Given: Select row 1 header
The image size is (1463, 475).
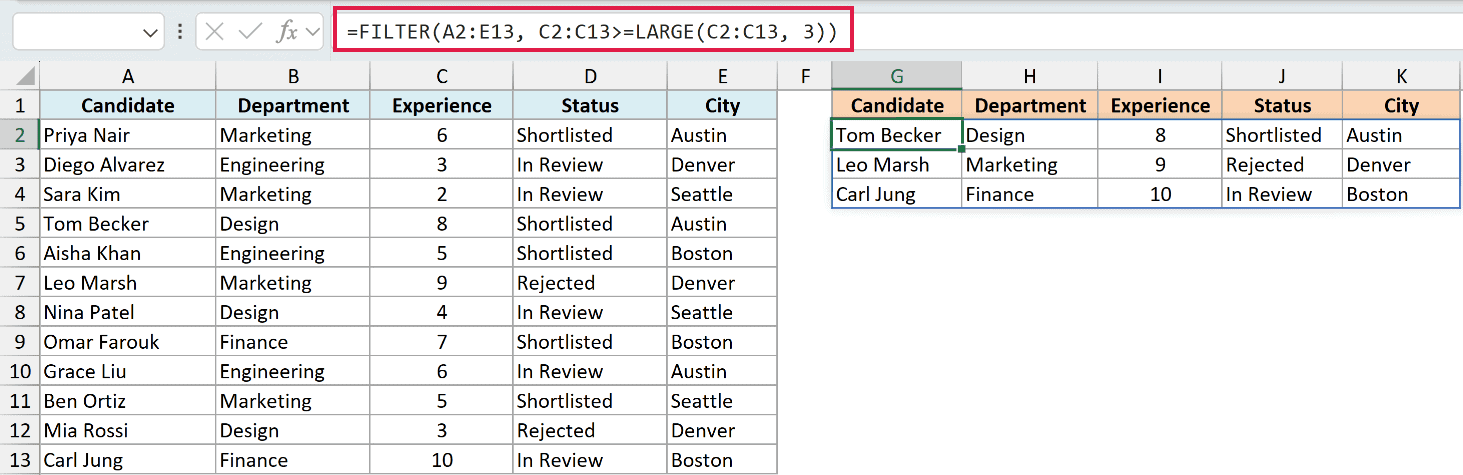Looking at the screenshot, I should (20, 105).
